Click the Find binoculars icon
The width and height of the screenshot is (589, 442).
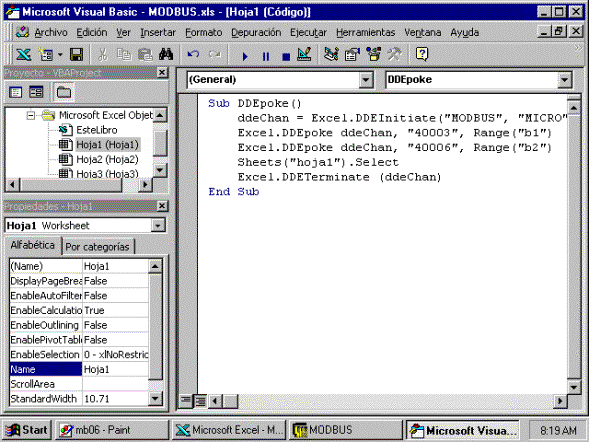coord(166,55)
